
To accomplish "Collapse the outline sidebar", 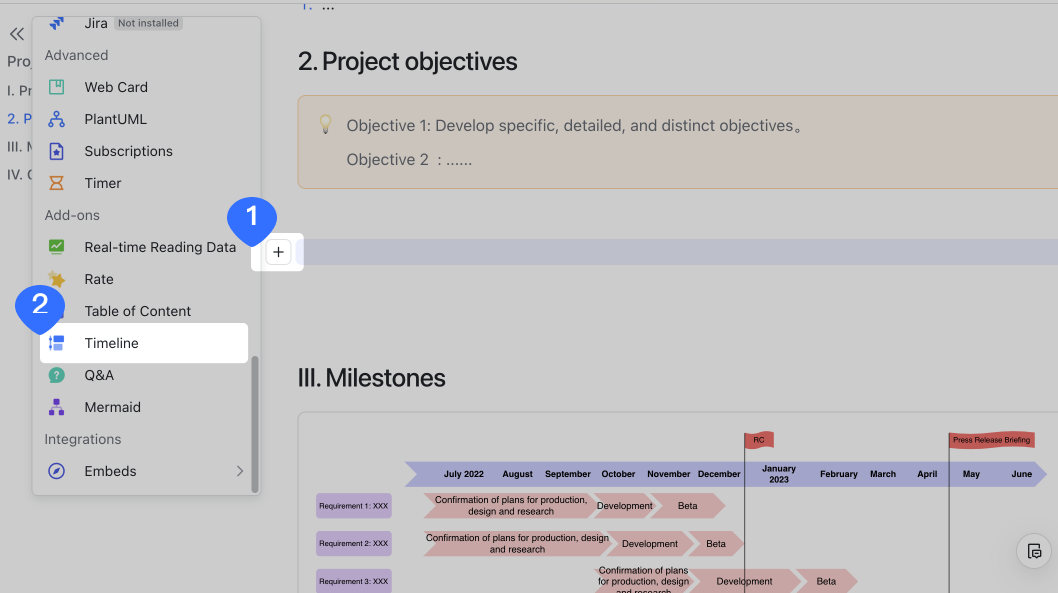I will (16, 33).
